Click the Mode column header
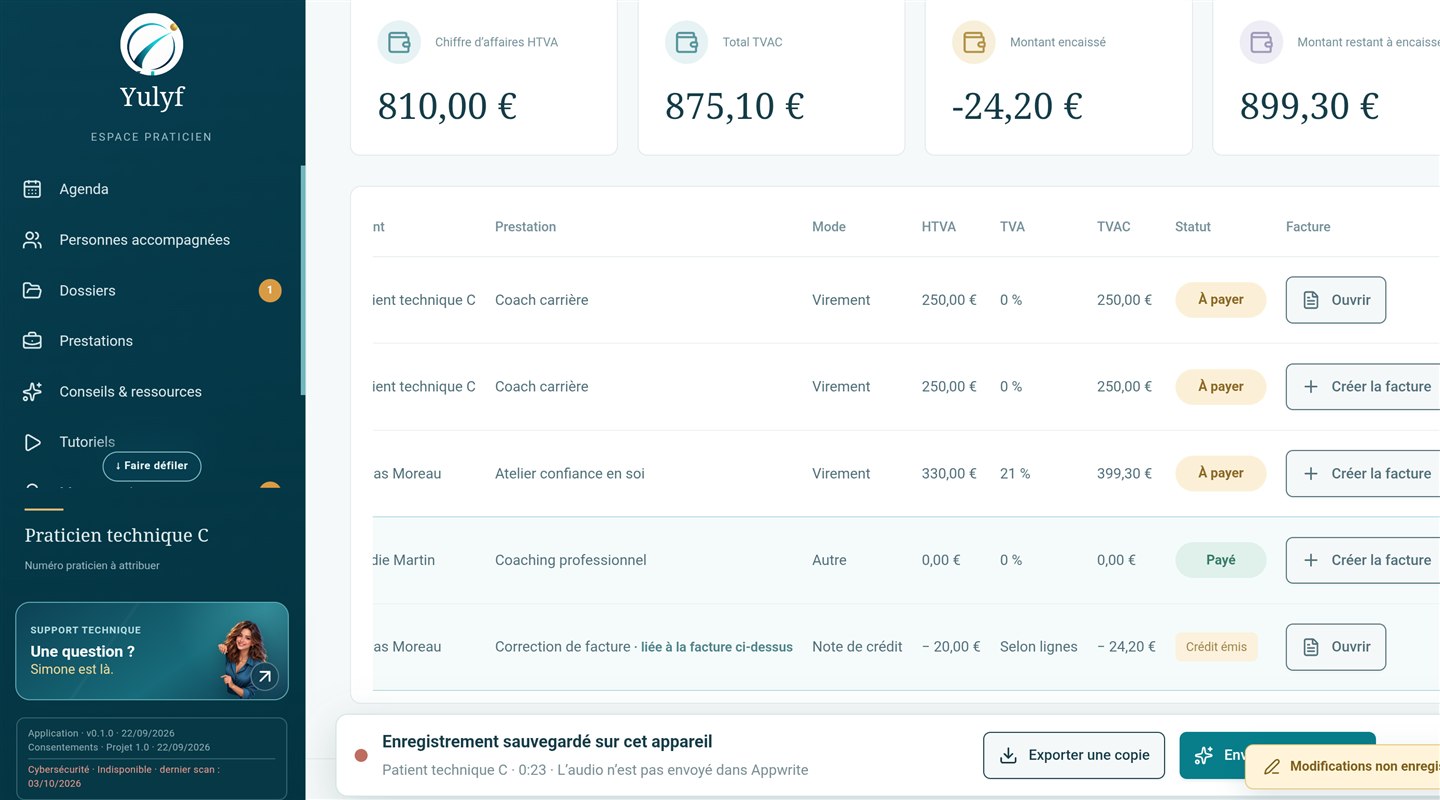Viewport: 1440px width, 800px height. [x=829, y=227]
